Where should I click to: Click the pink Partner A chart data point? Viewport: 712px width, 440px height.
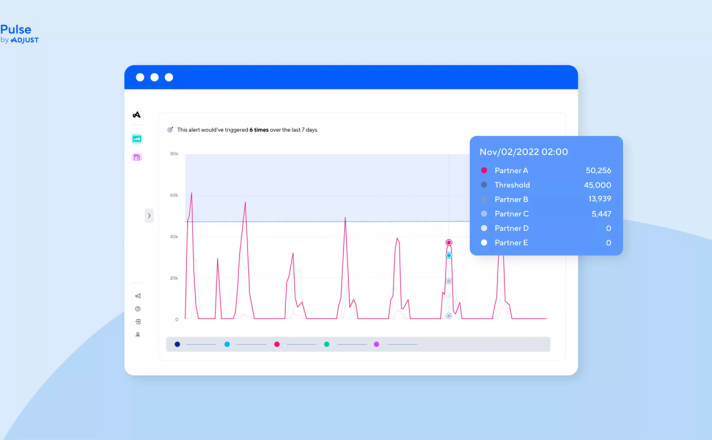pyautogui.click(x=449, y=242)
